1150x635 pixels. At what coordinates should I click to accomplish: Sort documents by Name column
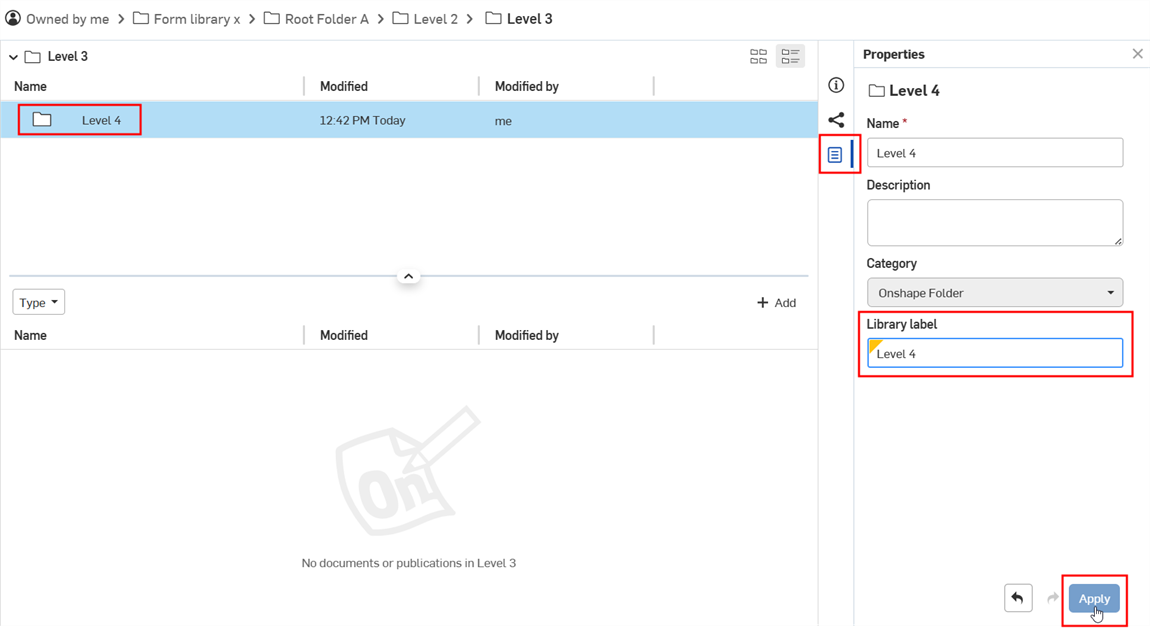pyautogui.click(x=30, y=335)
